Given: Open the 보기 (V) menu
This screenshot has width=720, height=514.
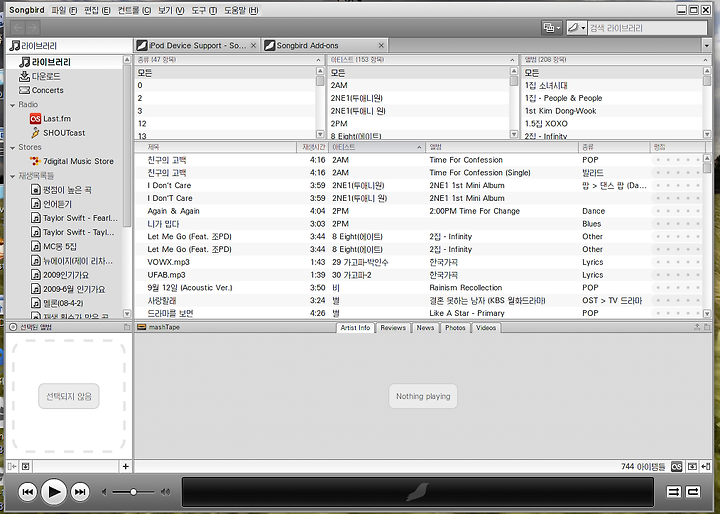Looking at the screenshot, I should click(x=171, y=10).
